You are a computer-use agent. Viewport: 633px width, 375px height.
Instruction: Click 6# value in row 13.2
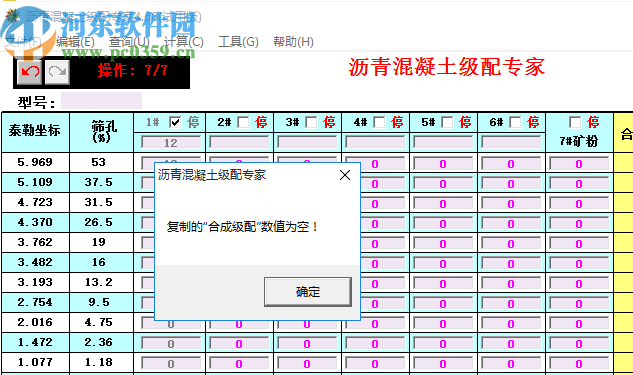point(511,284)
